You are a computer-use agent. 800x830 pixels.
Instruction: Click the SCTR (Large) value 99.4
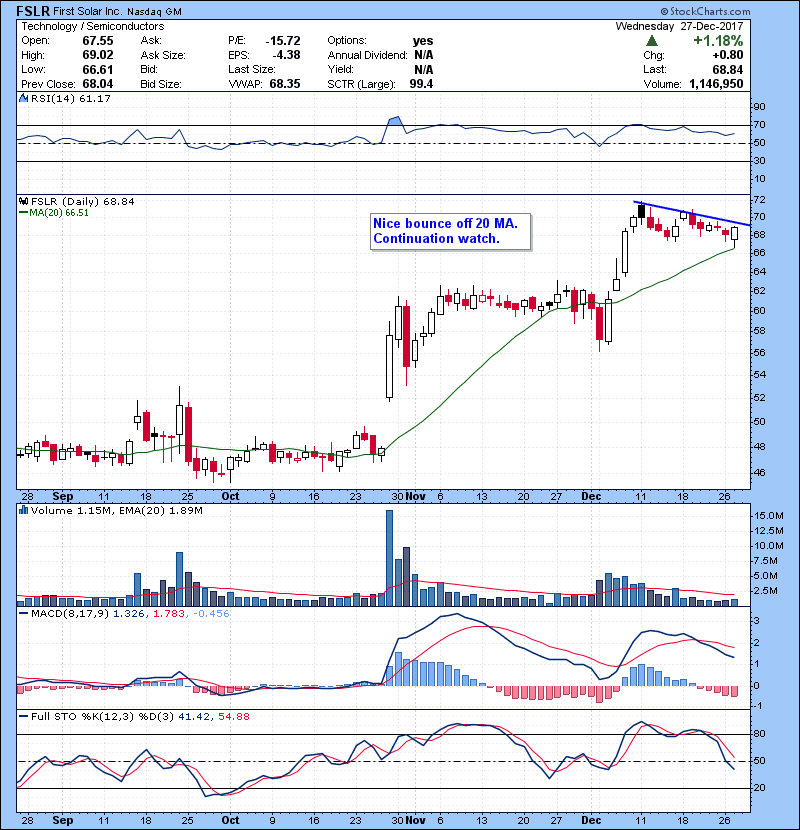coord(421,84)
